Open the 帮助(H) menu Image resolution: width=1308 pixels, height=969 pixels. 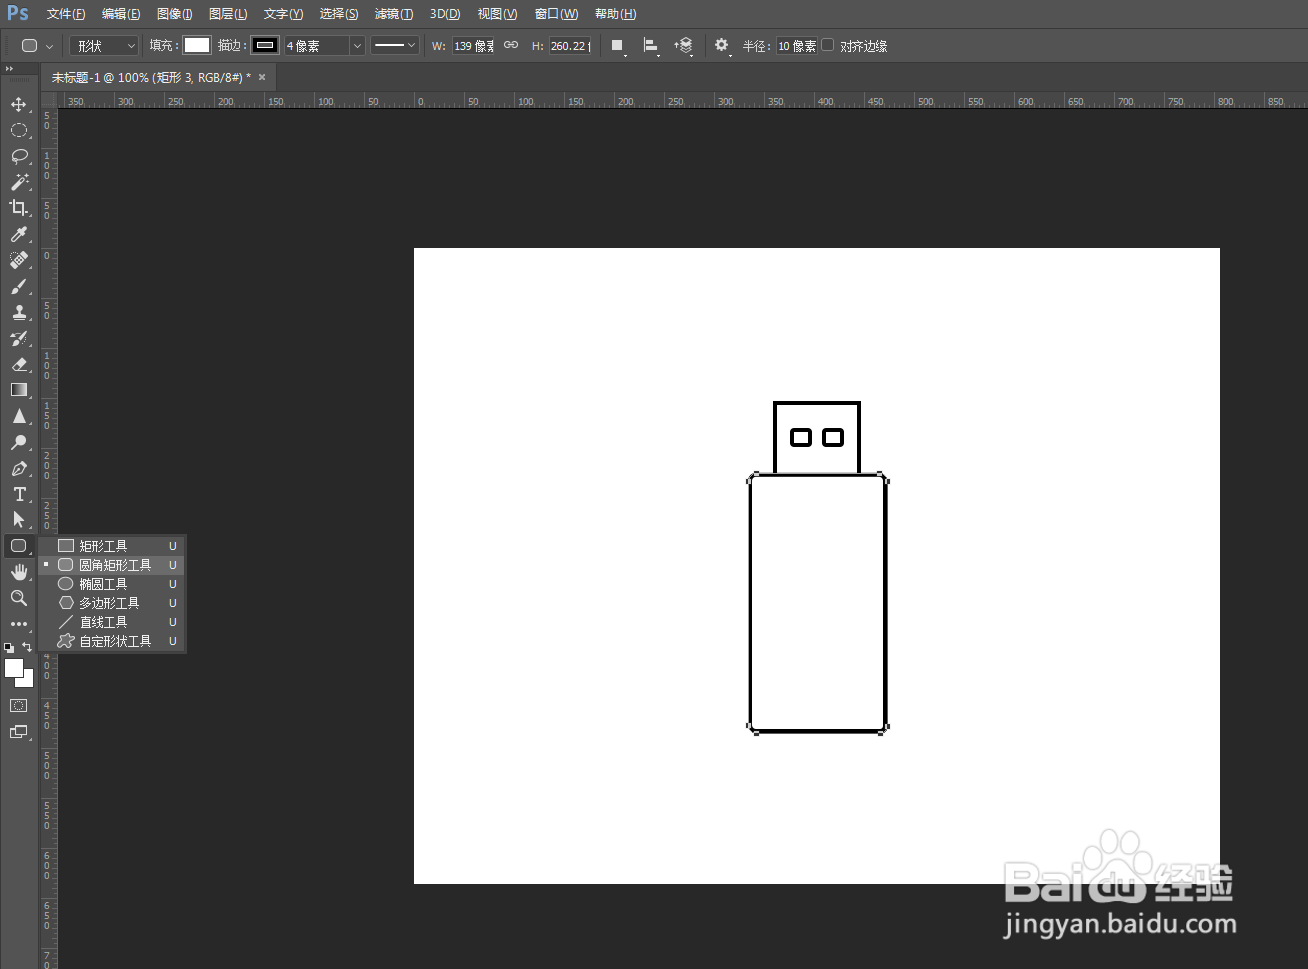click(x=615, y=14)
